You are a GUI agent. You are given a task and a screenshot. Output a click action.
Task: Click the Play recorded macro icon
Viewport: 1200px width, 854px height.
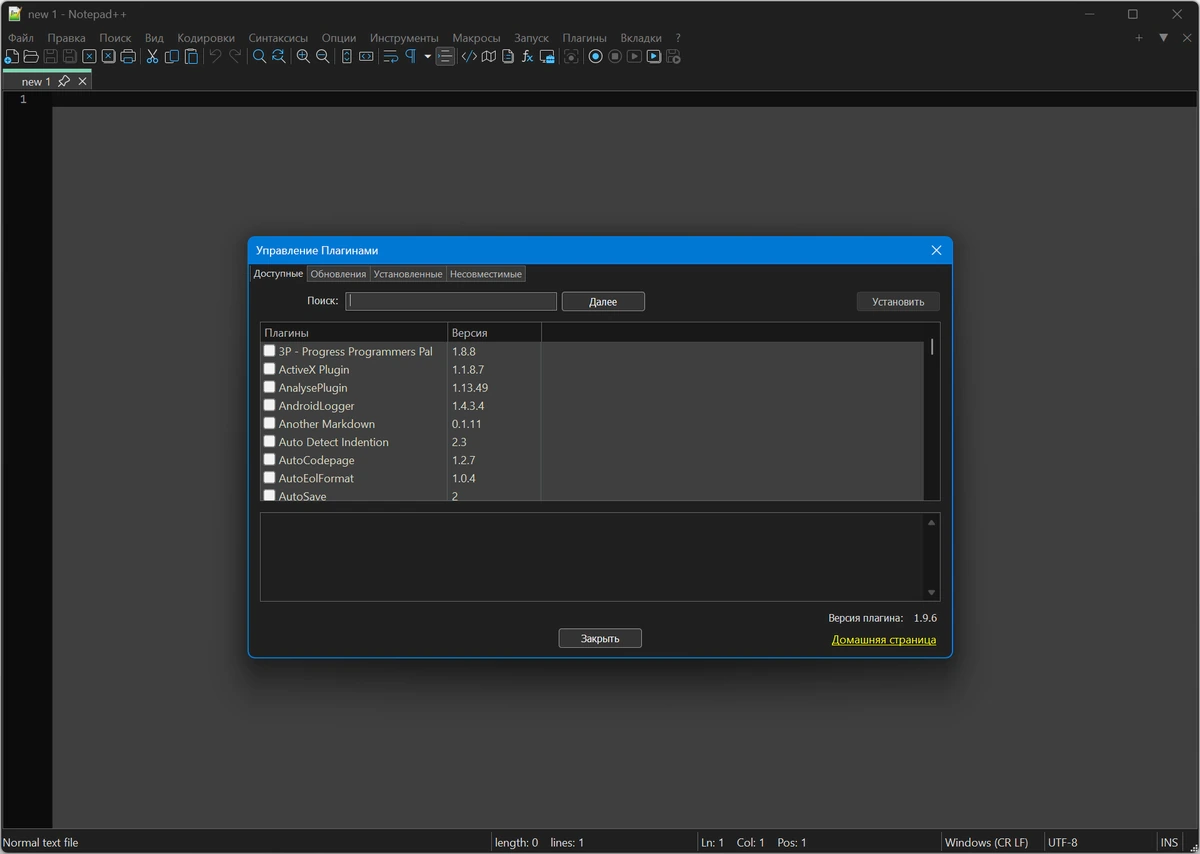click(634, 57)
